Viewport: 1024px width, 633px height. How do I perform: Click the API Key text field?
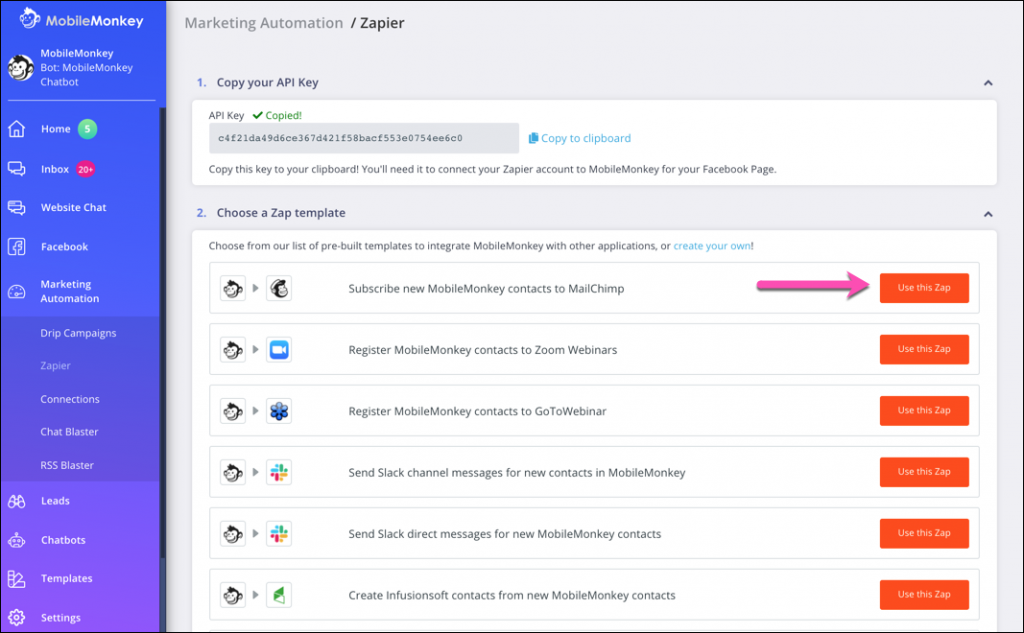pos(364,138)
